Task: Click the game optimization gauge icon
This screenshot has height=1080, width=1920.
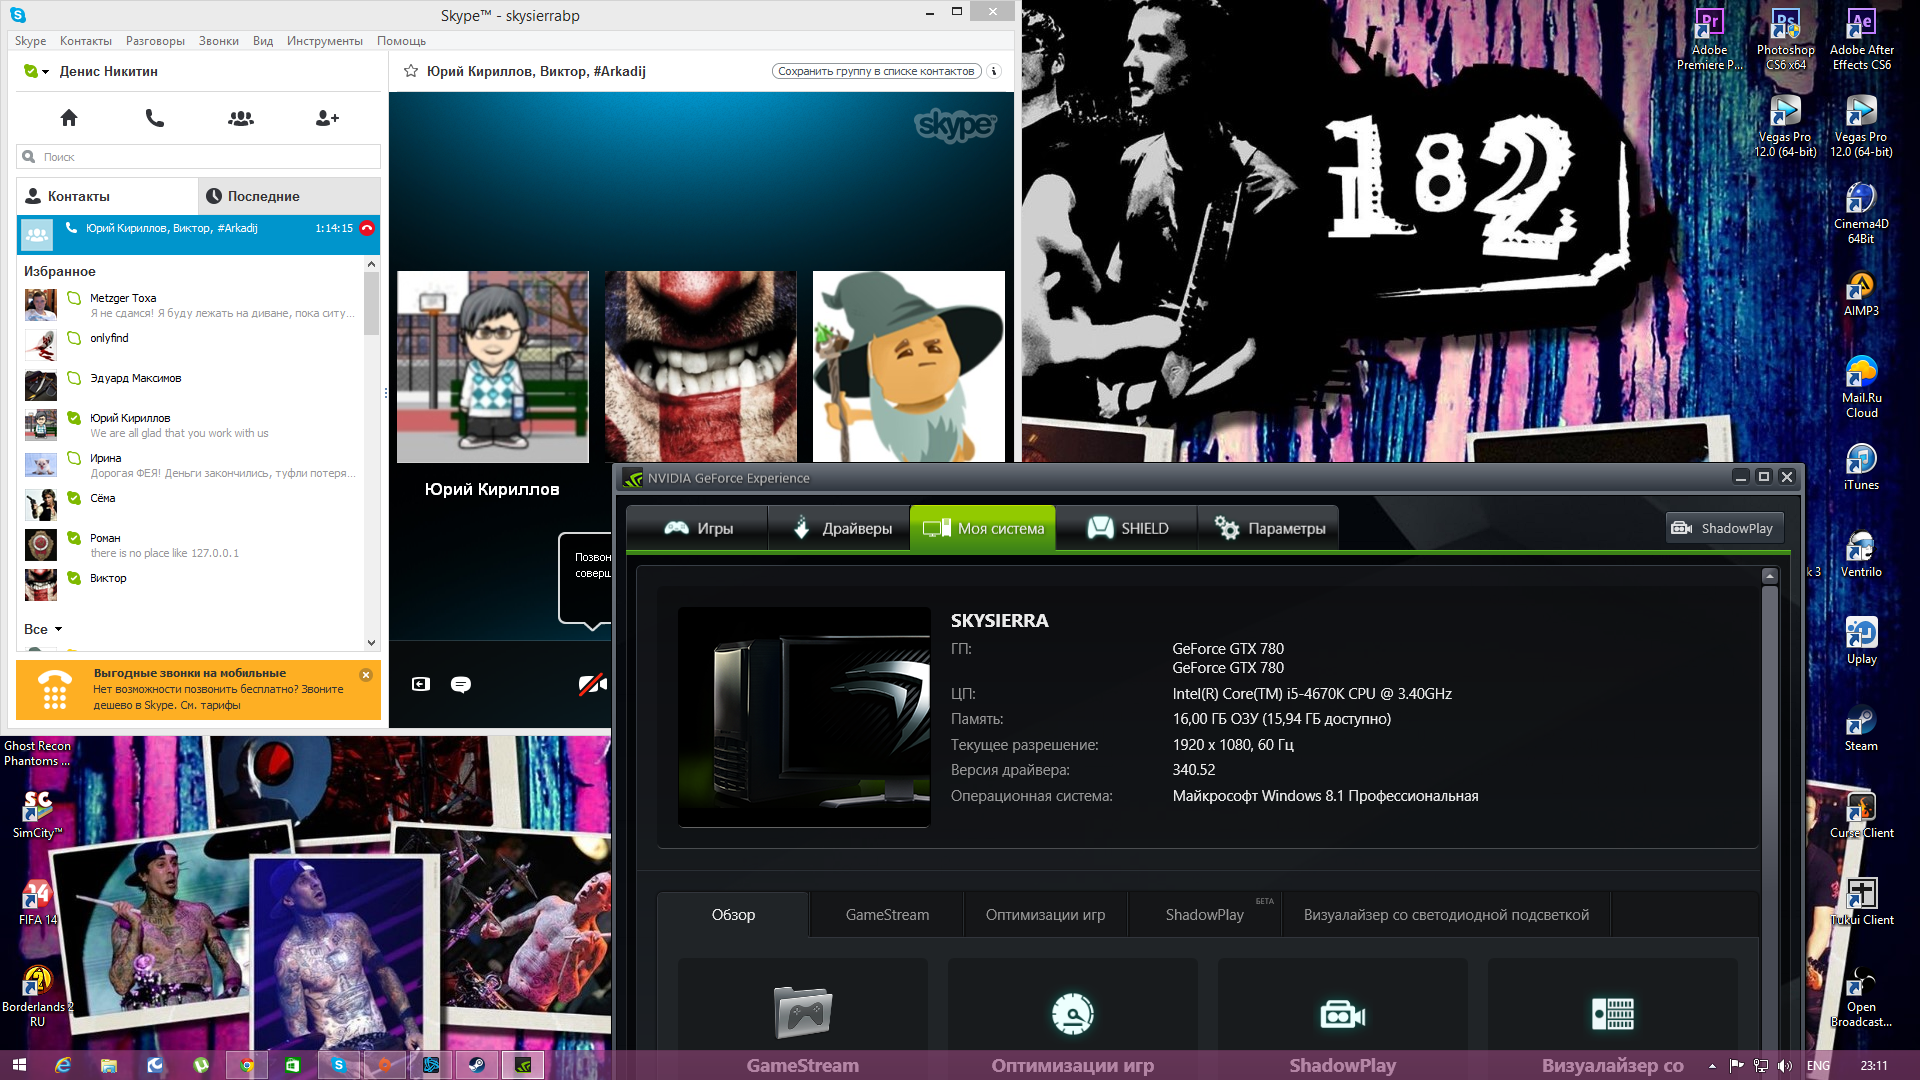Action: (x=1073, y=1014)
